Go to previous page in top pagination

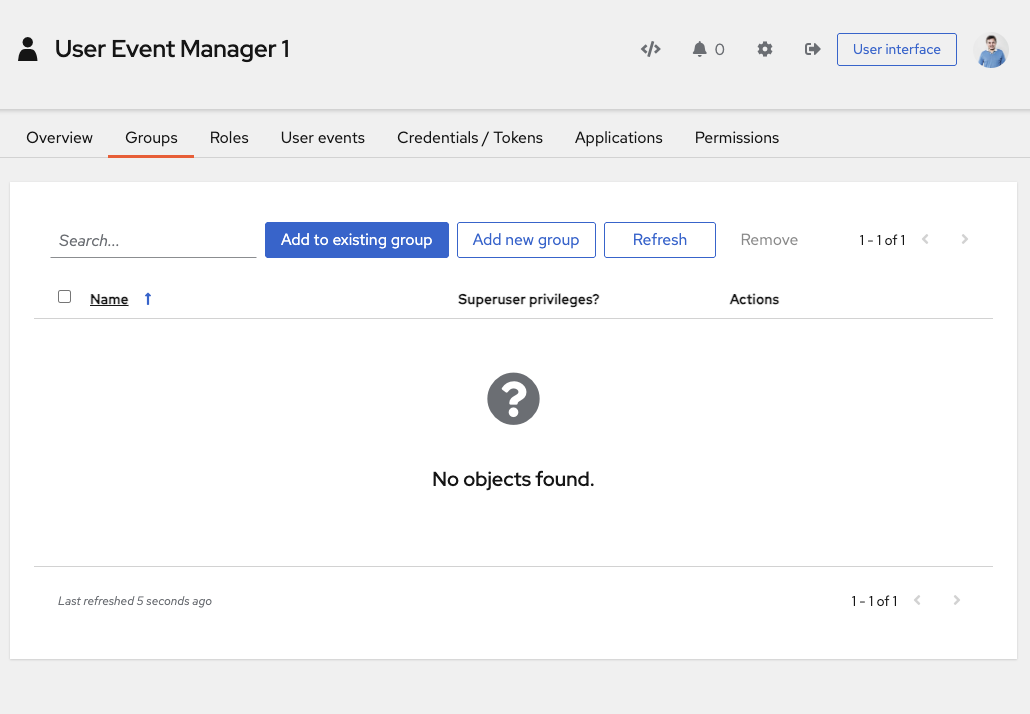[926, 240]
